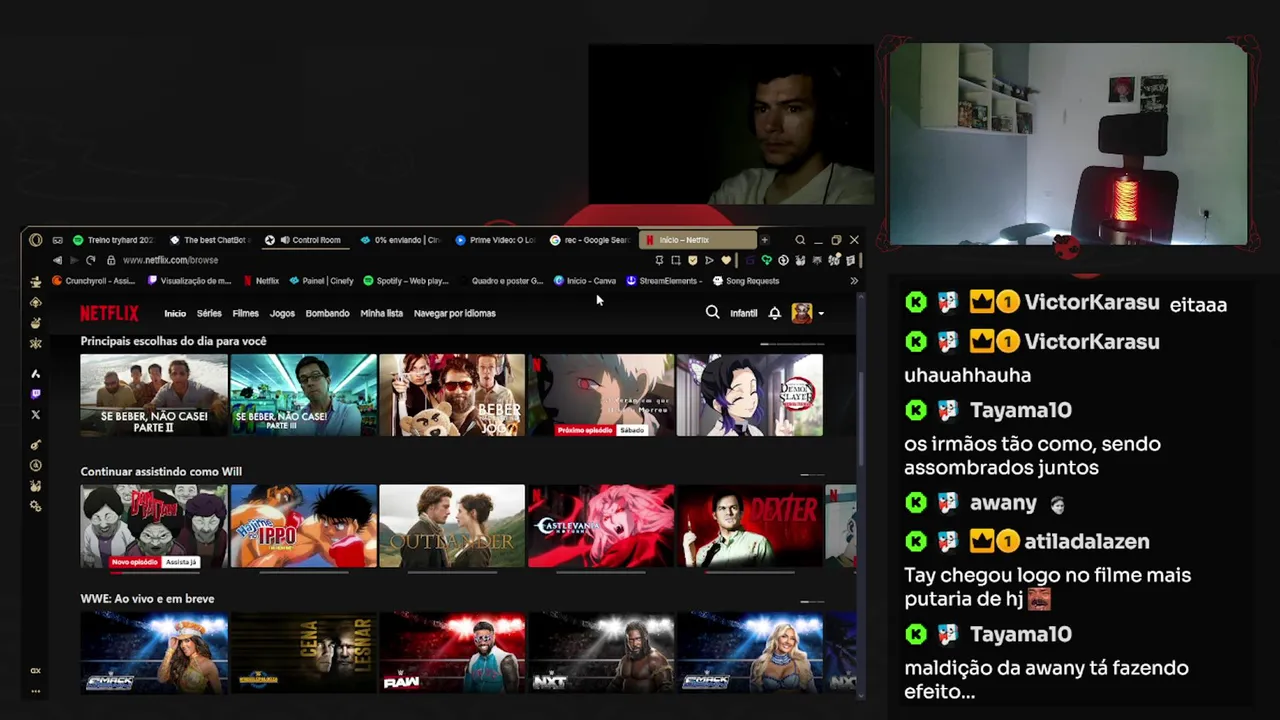This screenshot has width=1280, height=720.
Task: Switch to the rec - Google Search tab
Action: (590, 240)
